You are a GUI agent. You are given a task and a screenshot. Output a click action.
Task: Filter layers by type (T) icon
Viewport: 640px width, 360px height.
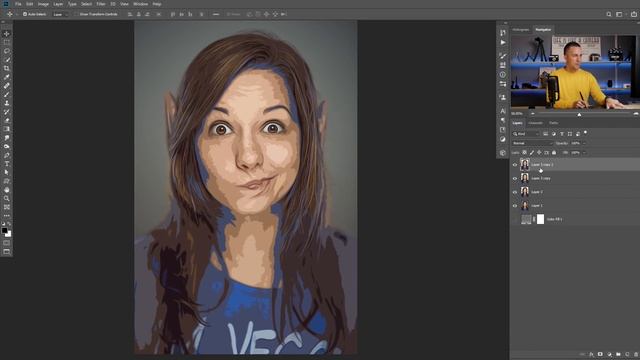[x=562, y=134]
